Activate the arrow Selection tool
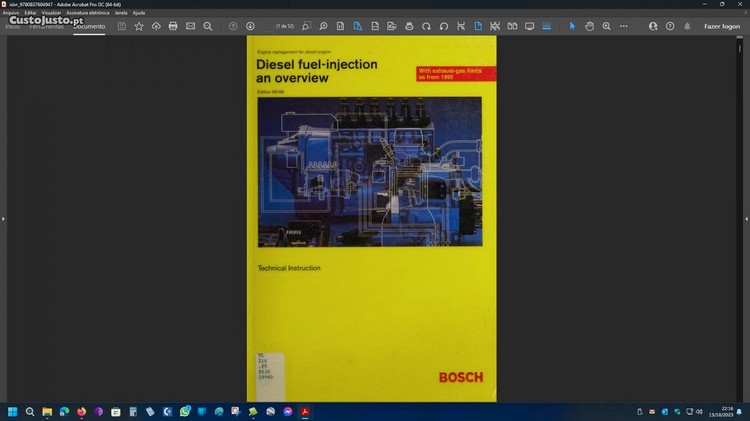The image size is (750, 421). coord(572,26)
